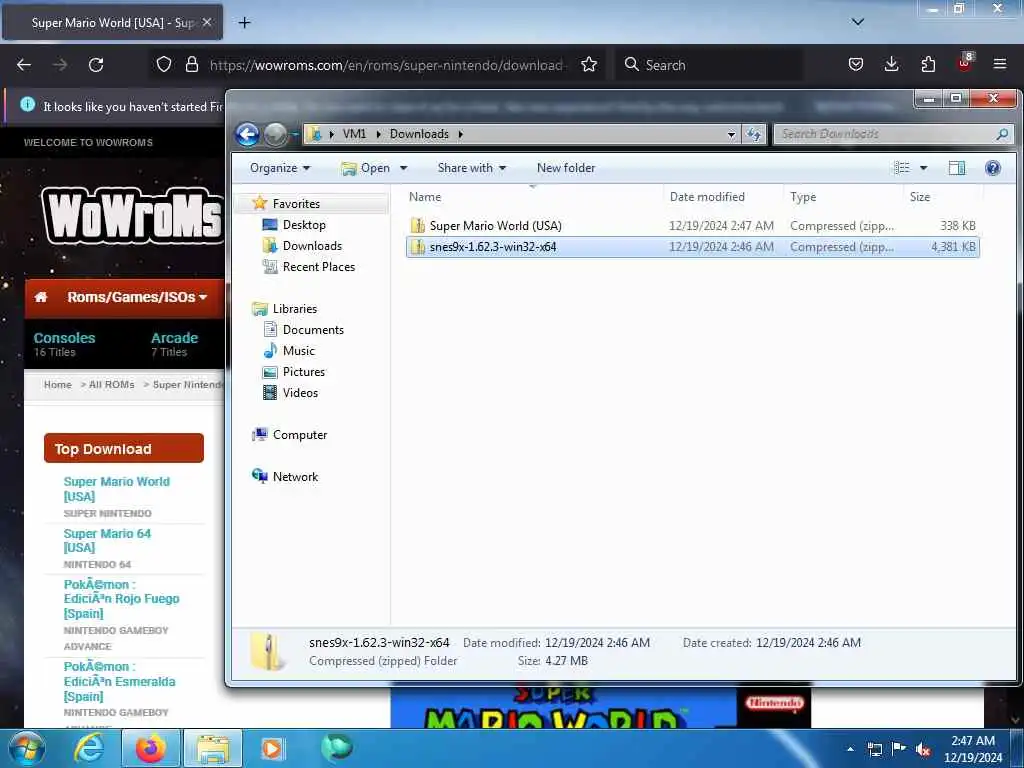Go back in Firefox history

[24, 65]
